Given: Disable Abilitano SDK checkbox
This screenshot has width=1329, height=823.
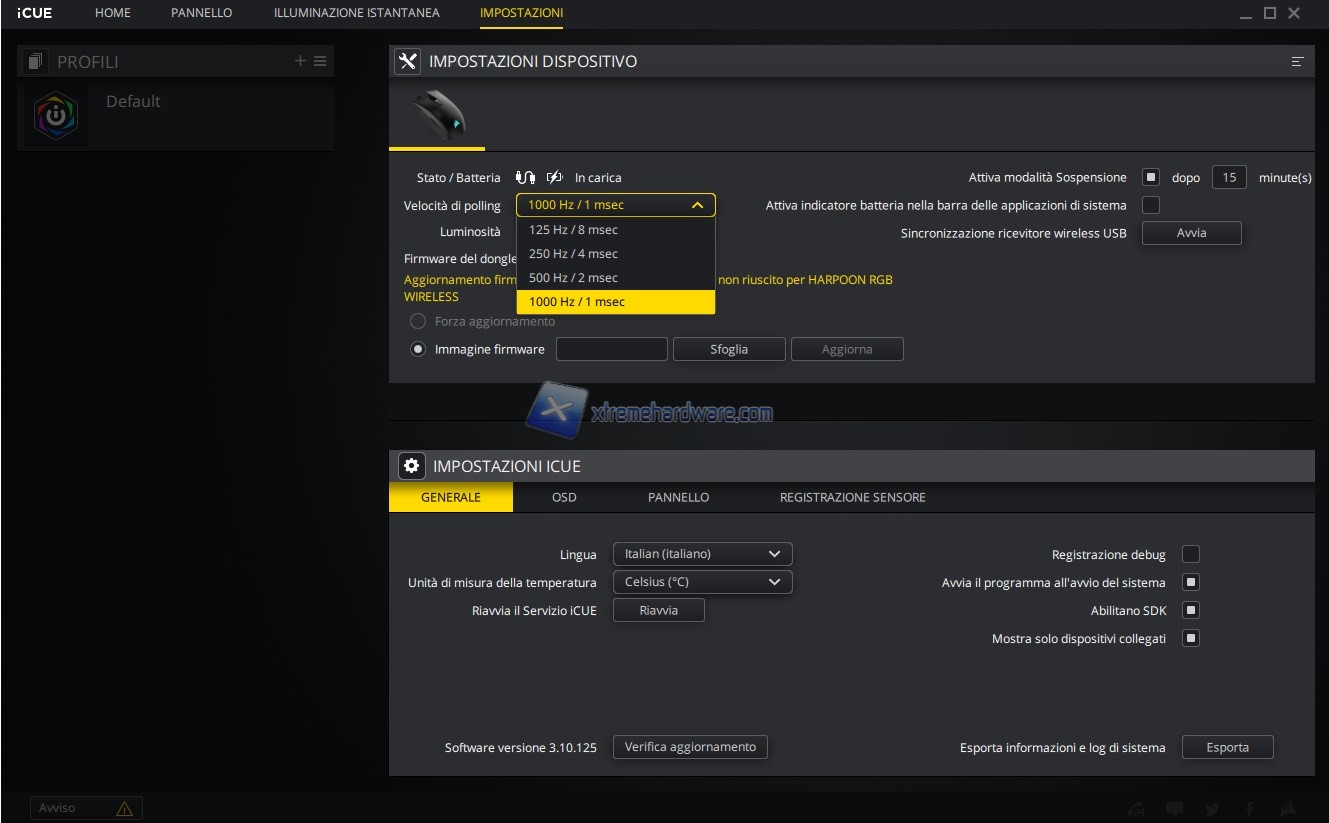Looking at the screenshot, I should [1191, 610].
